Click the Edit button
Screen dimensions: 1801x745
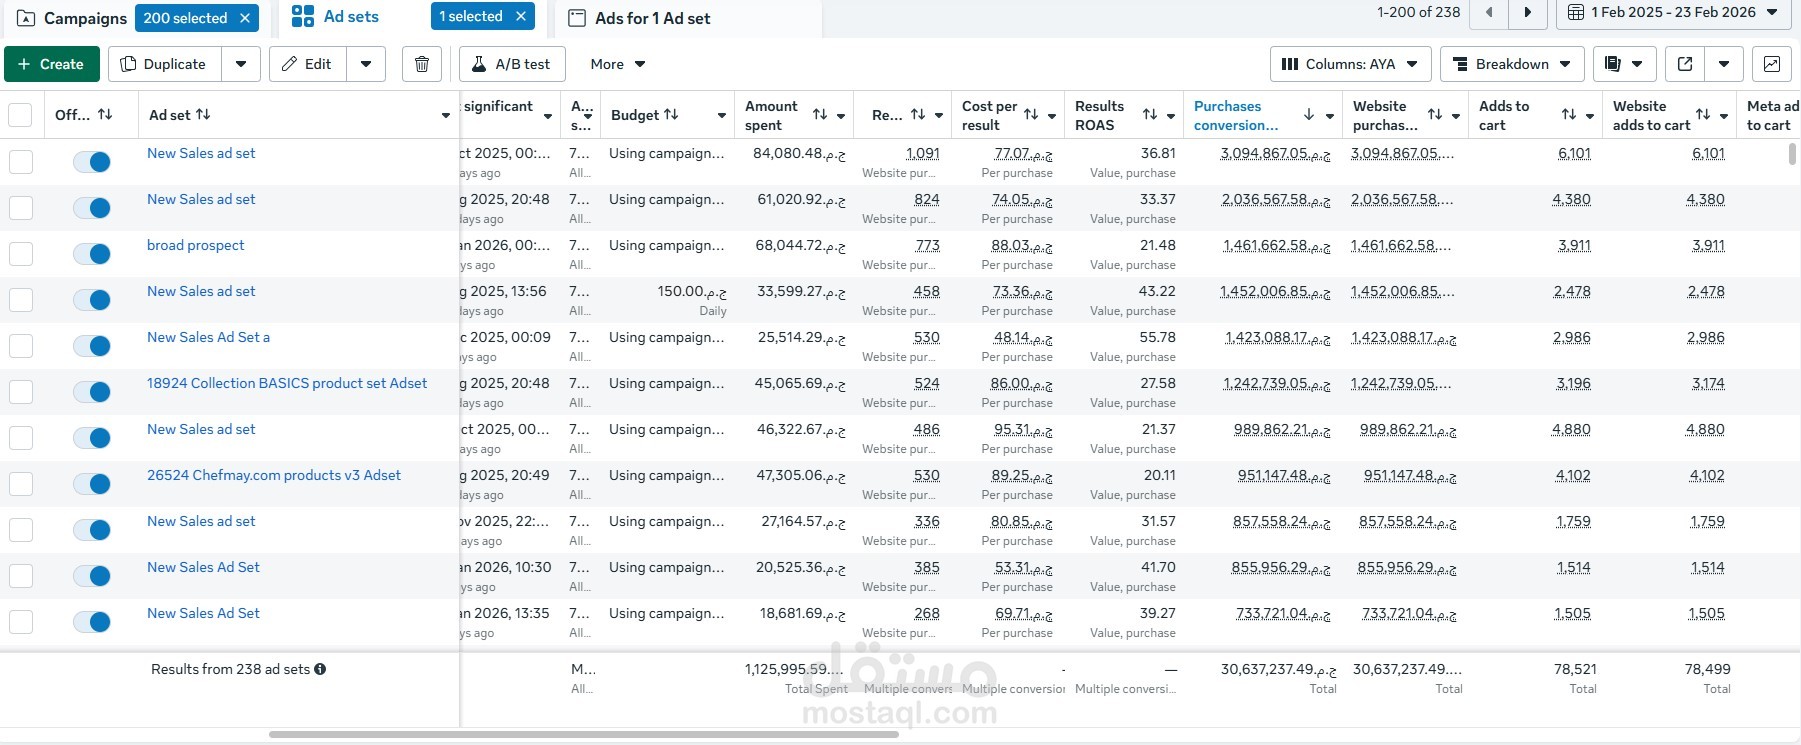coord(308,64)
